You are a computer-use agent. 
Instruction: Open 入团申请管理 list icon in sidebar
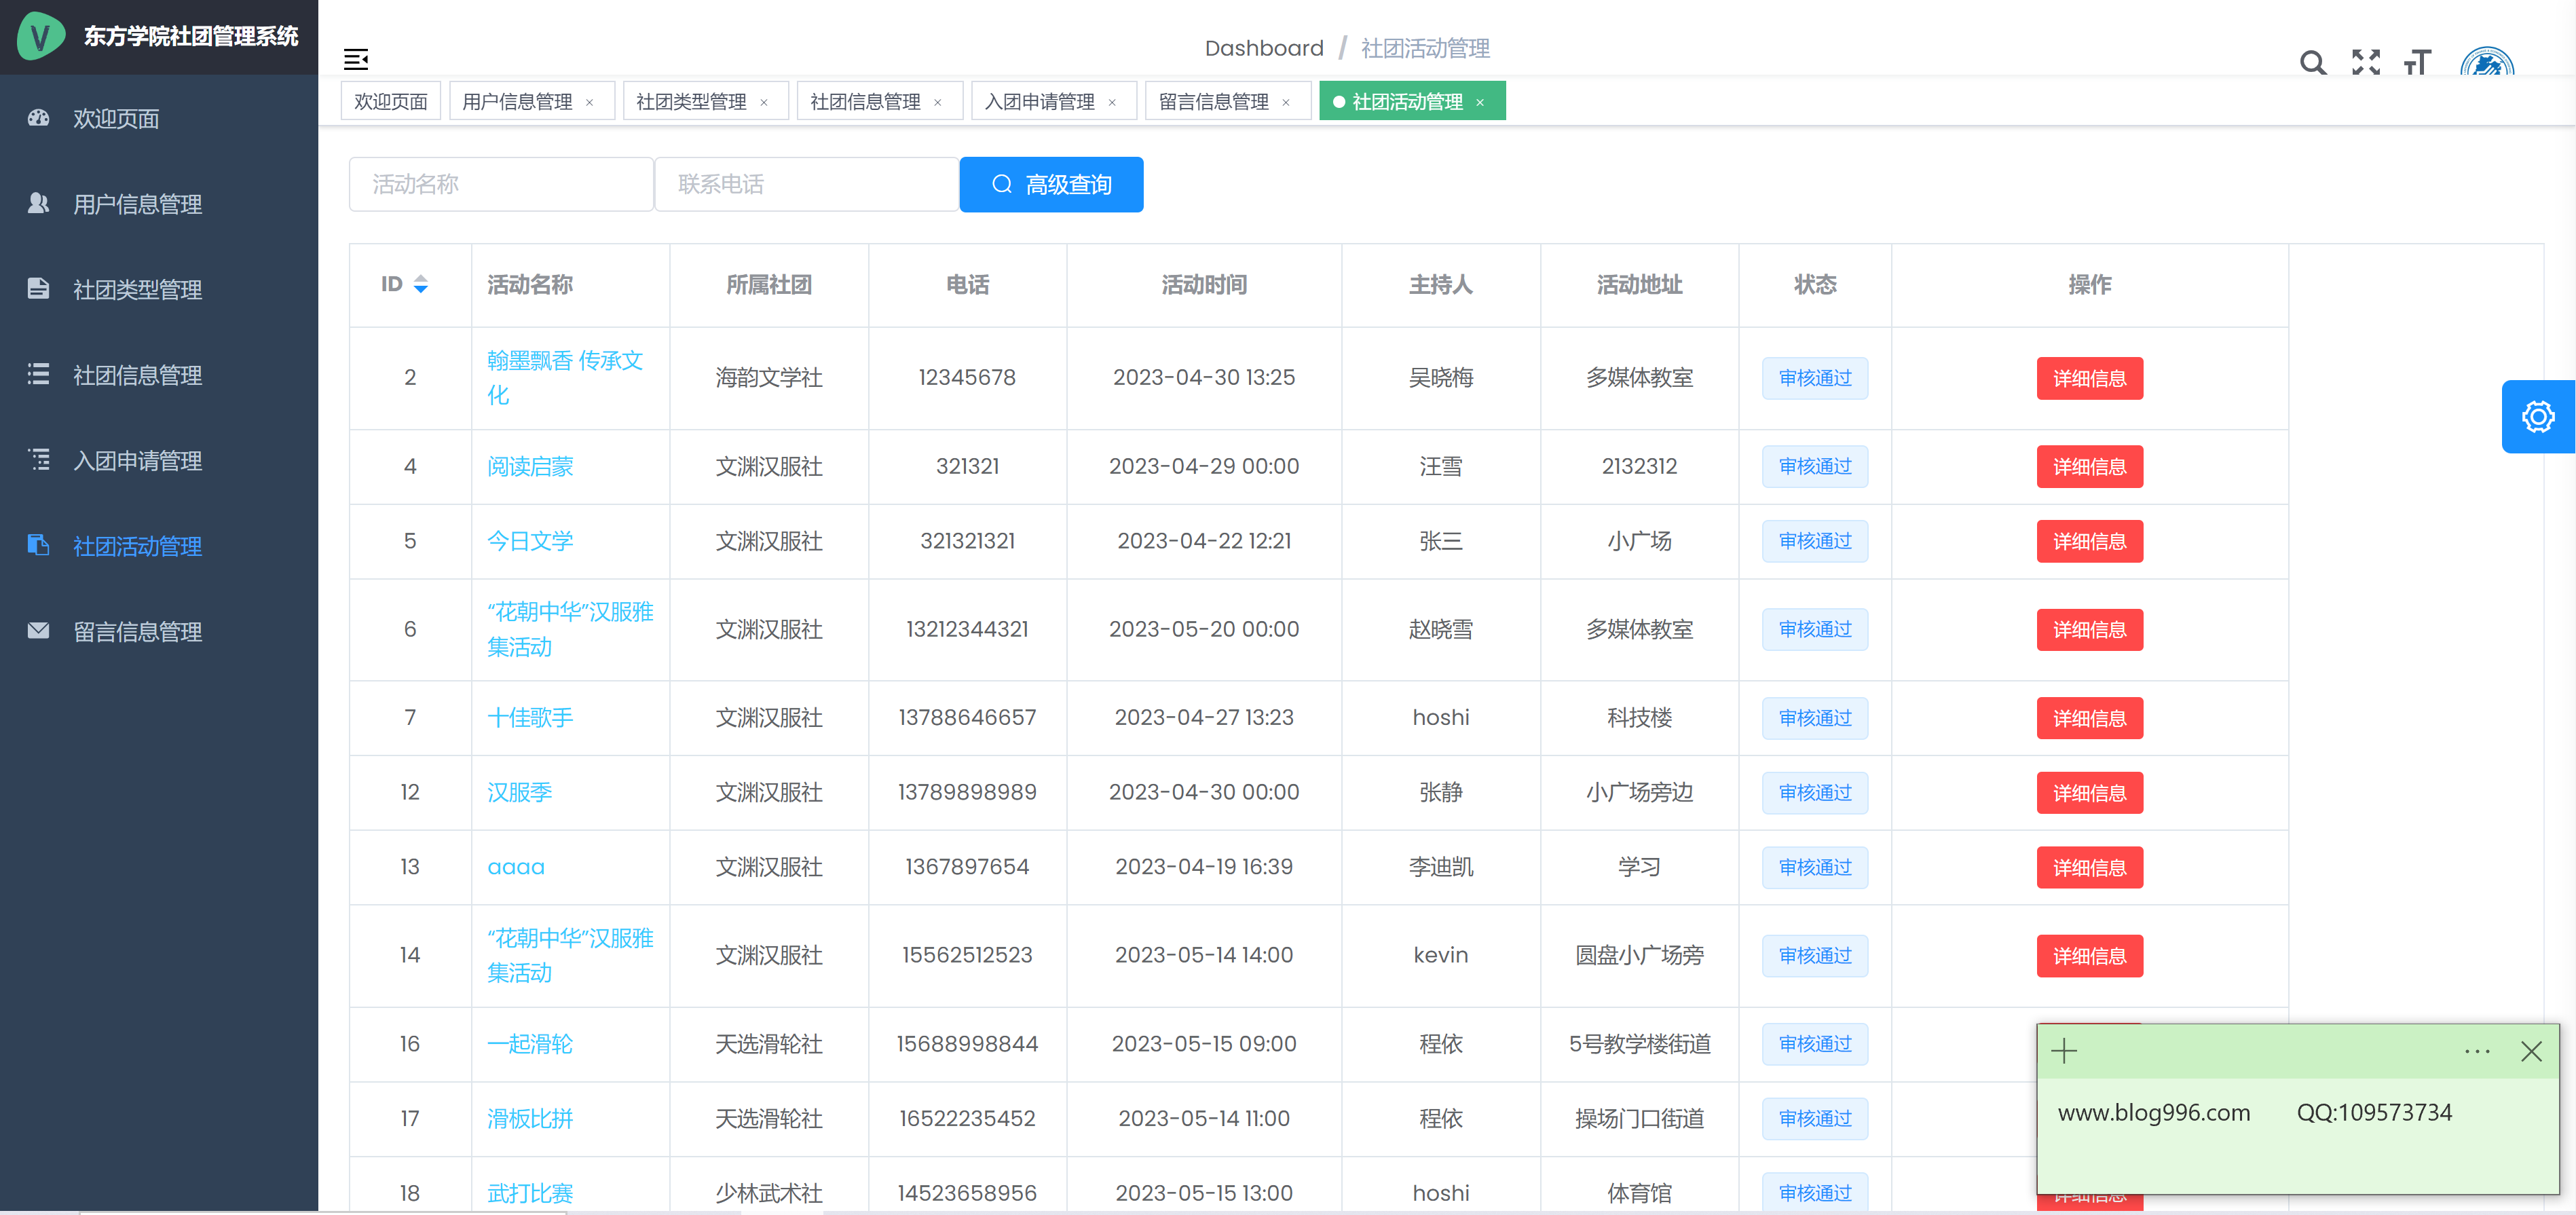(x=38, y=461)
